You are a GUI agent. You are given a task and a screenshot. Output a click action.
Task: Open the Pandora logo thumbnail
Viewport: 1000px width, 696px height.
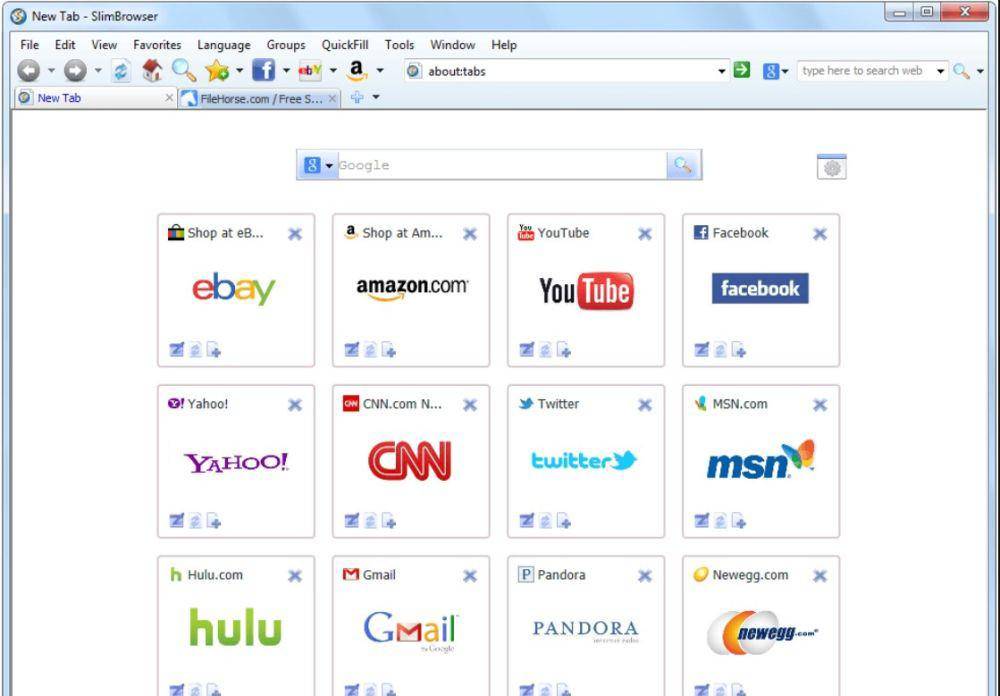click(x=585, y=630)
